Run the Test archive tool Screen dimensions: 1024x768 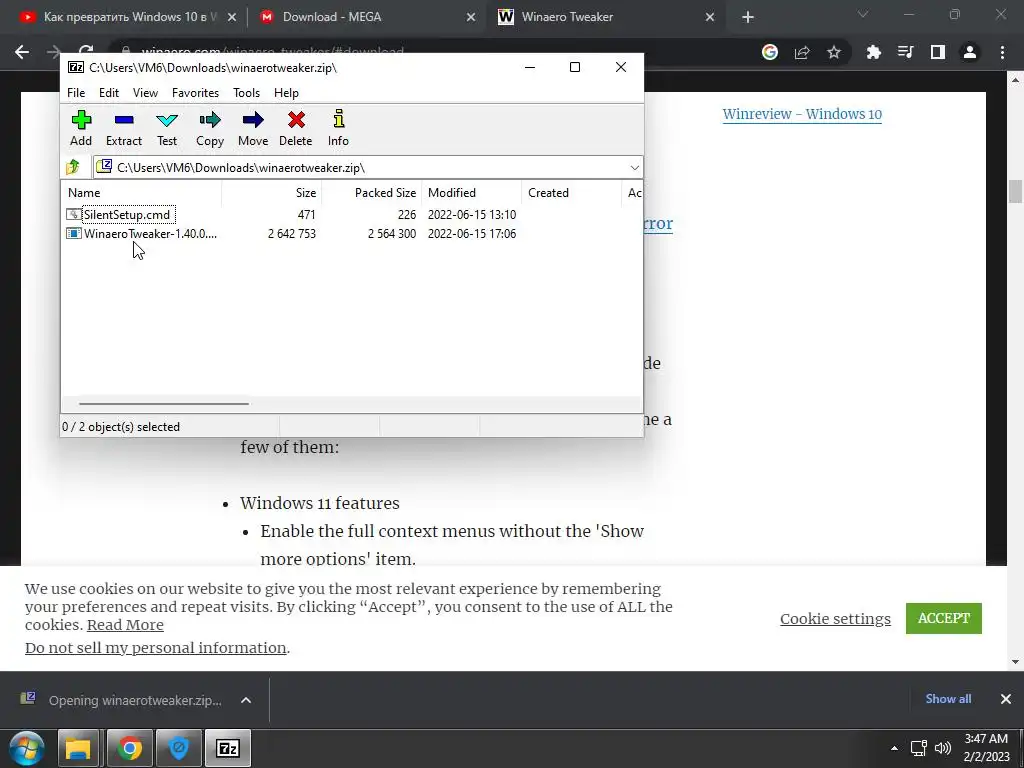[167, 128]
